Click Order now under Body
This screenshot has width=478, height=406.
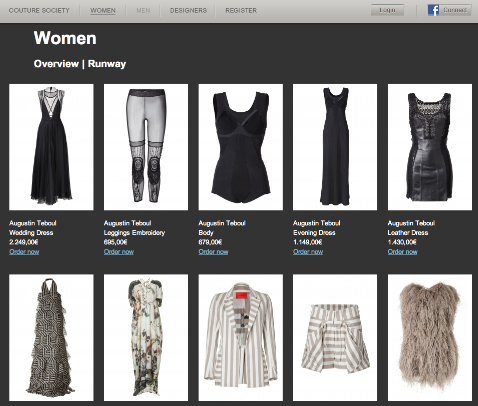(213, 252)
